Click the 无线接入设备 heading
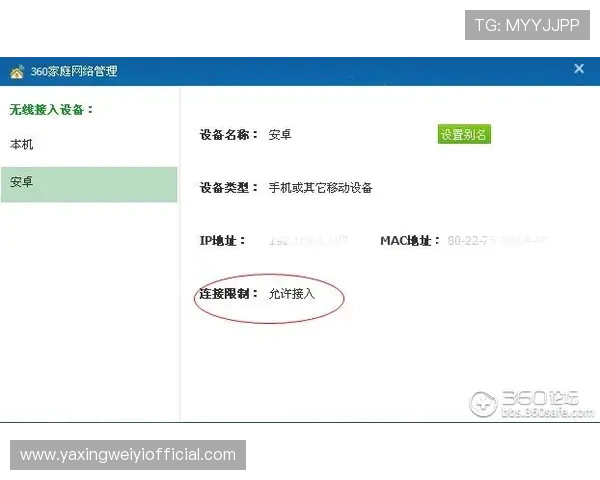600x480 pixels. [x=51, y=110]
